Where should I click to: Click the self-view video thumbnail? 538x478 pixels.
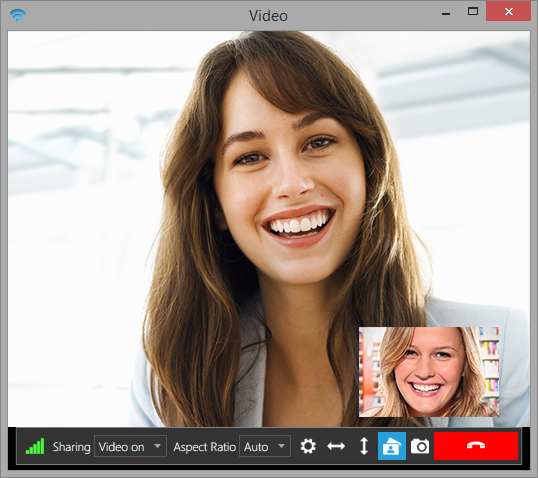point(429,372)
